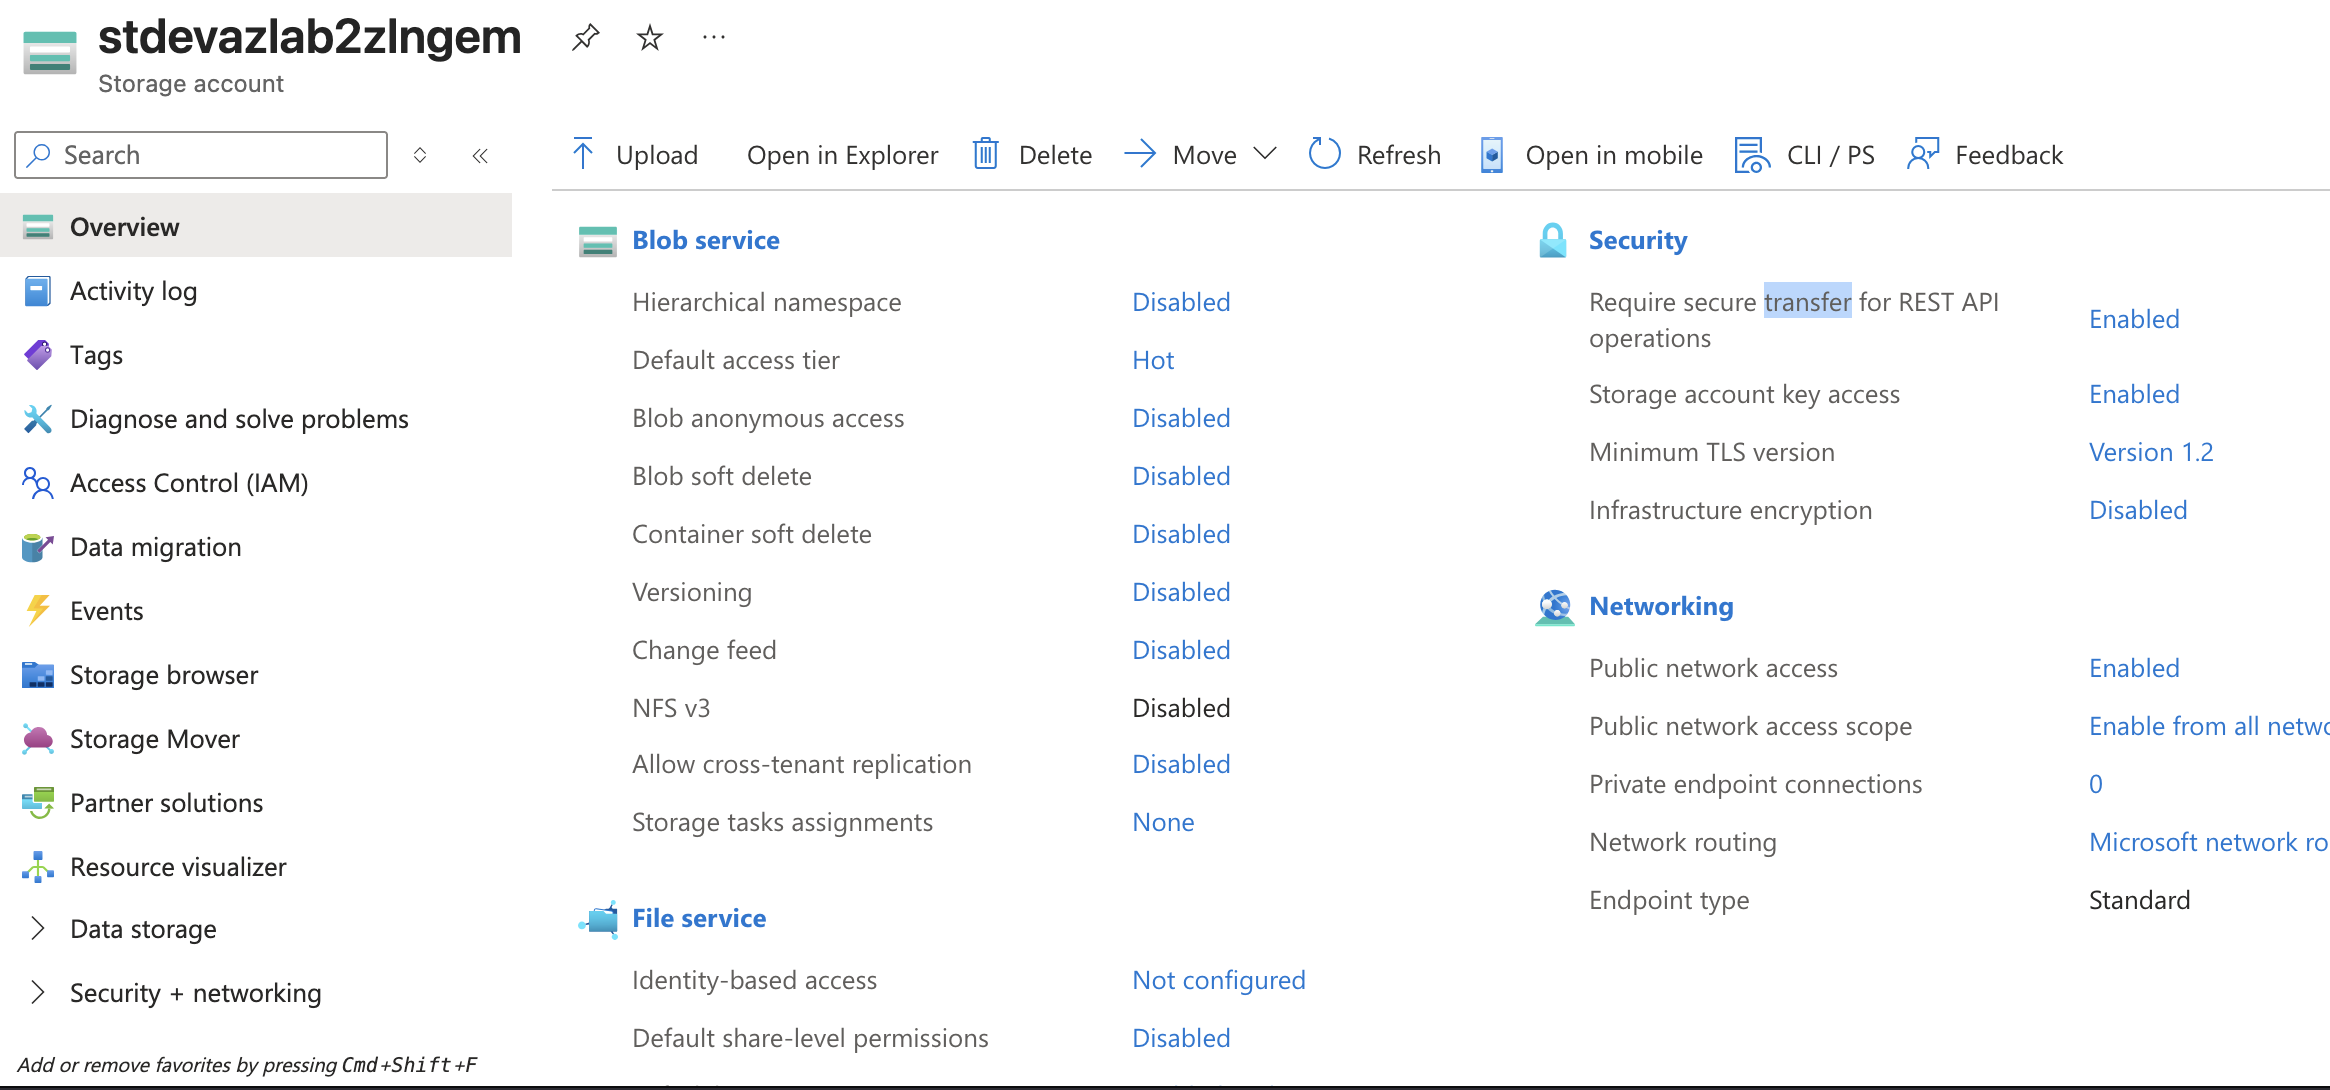Click Disabled for Blob anonymous access
The height and width of the screenshot is (1090, 2330).
pyautogui.click(x=1181, y=418)
